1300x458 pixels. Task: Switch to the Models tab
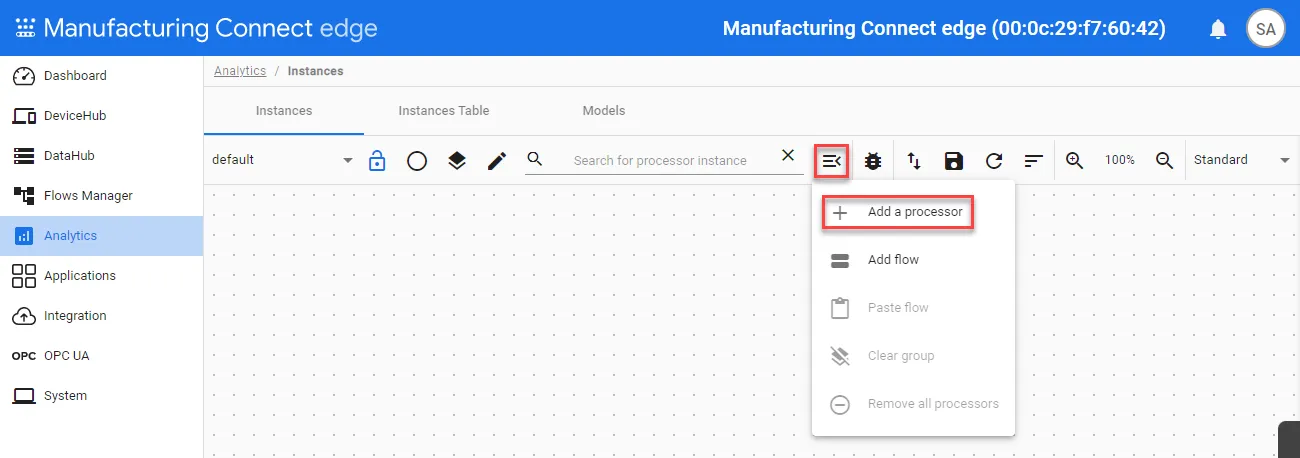click(x=604, y=111)
